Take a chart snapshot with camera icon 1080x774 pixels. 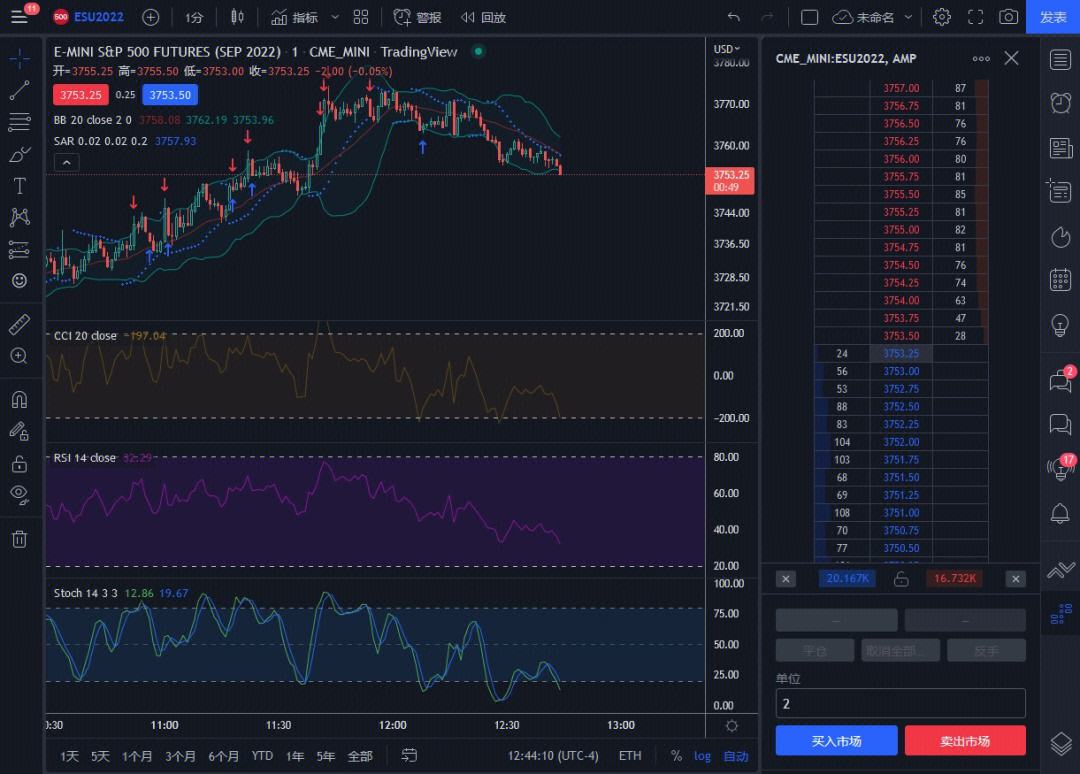coord(1008,17)
